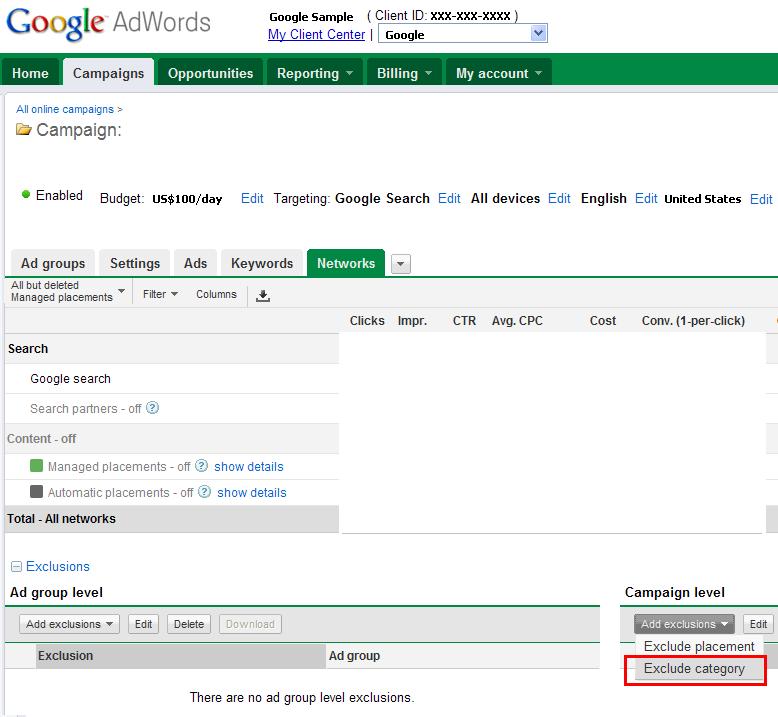Click the Download button in exclusions
This screenshot has height=717, width=778.
tap(250, 624)
